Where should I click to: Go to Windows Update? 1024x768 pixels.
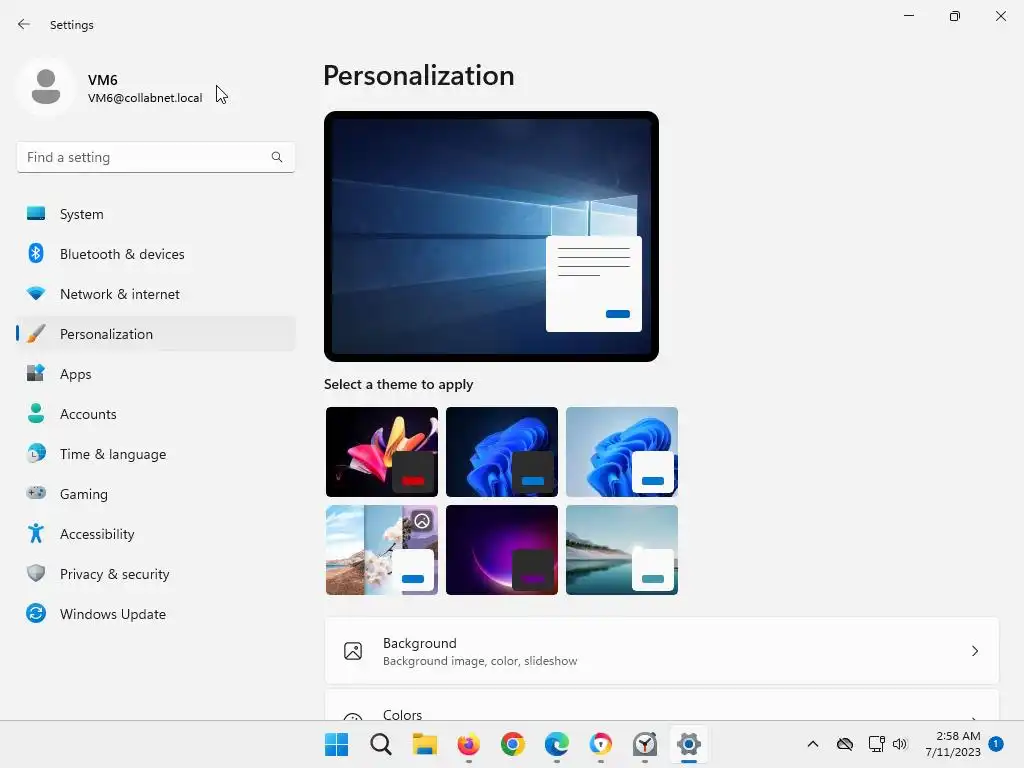click(x=156, y=613)
